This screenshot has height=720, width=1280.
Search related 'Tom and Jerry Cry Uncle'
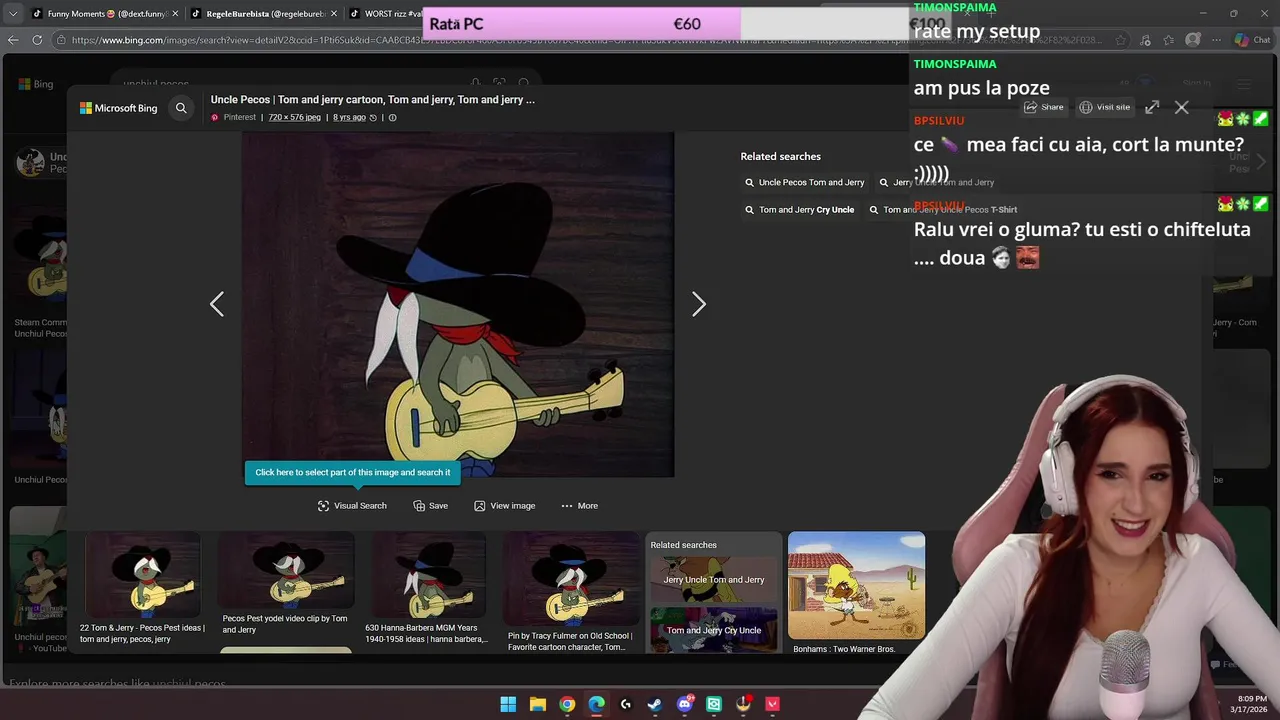(x=799, y=210)
